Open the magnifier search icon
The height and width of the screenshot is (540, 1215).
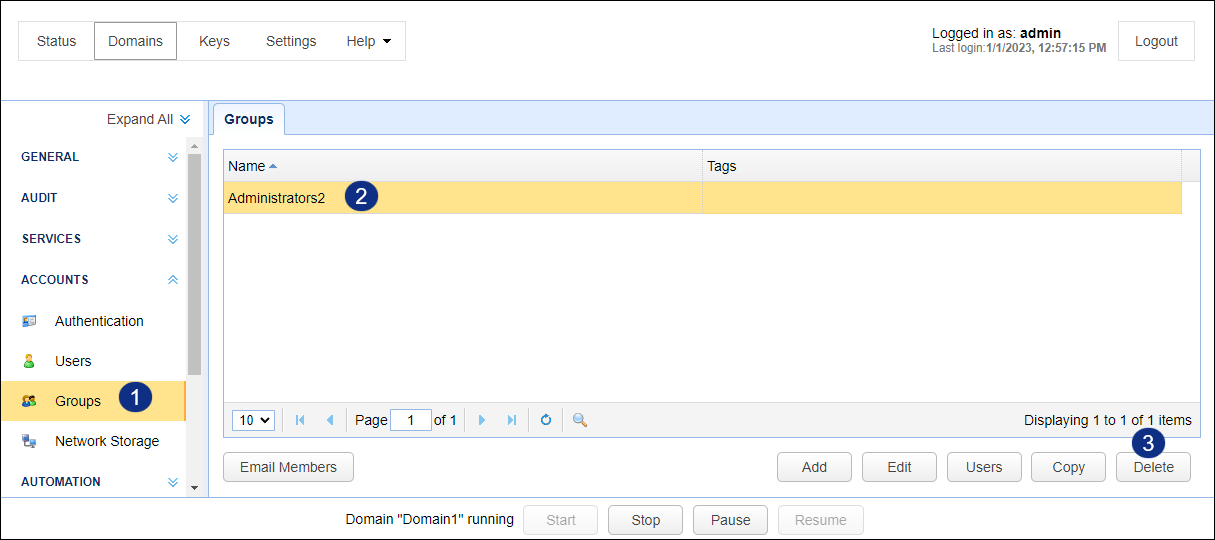[579, 420]
